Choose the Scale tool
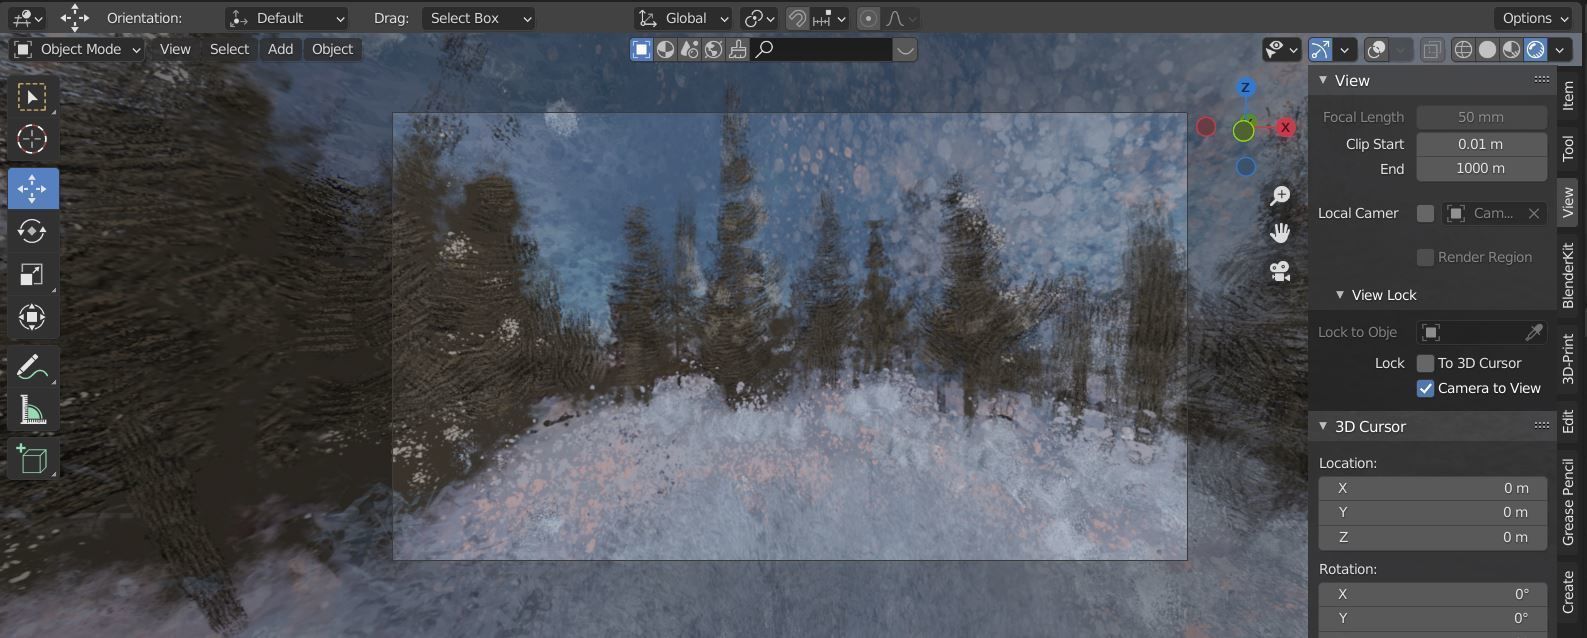The height and width of the screenshot is (638, 1587). (32, 275)
